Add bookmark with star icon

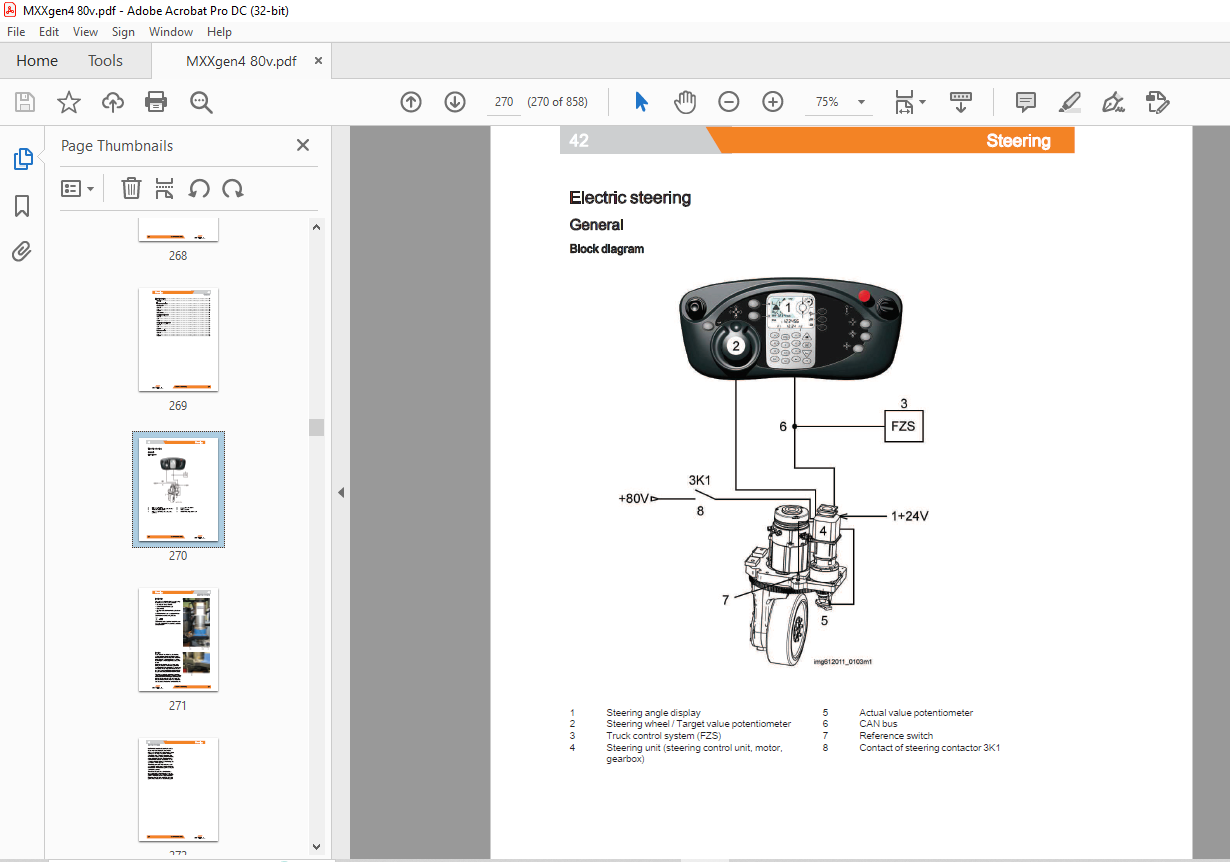[69, 102]
